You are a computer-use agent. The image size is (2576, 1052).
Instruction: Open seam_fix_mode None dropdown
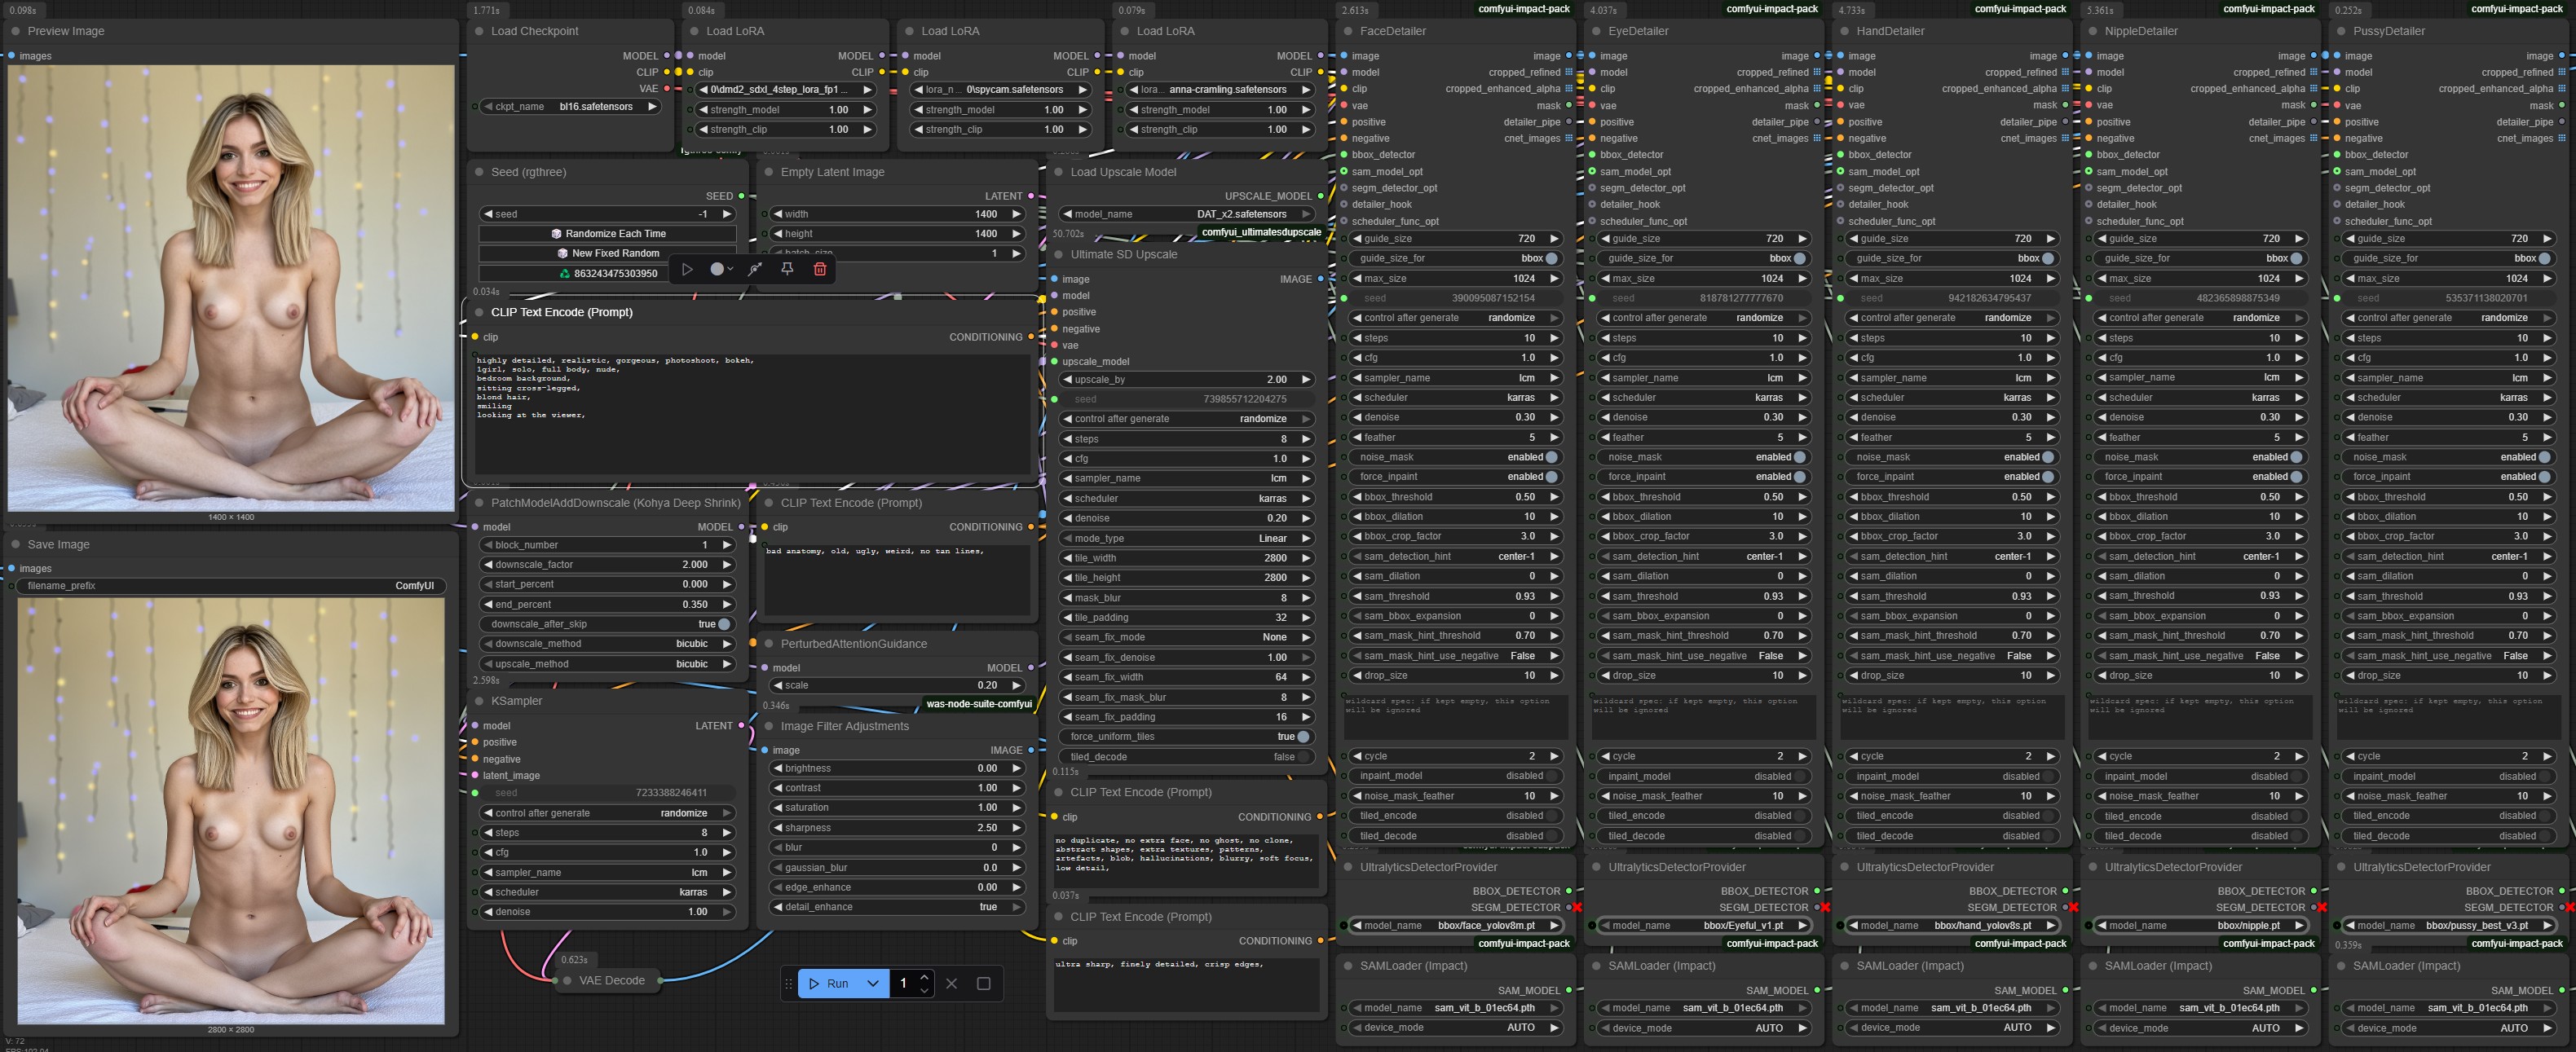pos(1187,637)
